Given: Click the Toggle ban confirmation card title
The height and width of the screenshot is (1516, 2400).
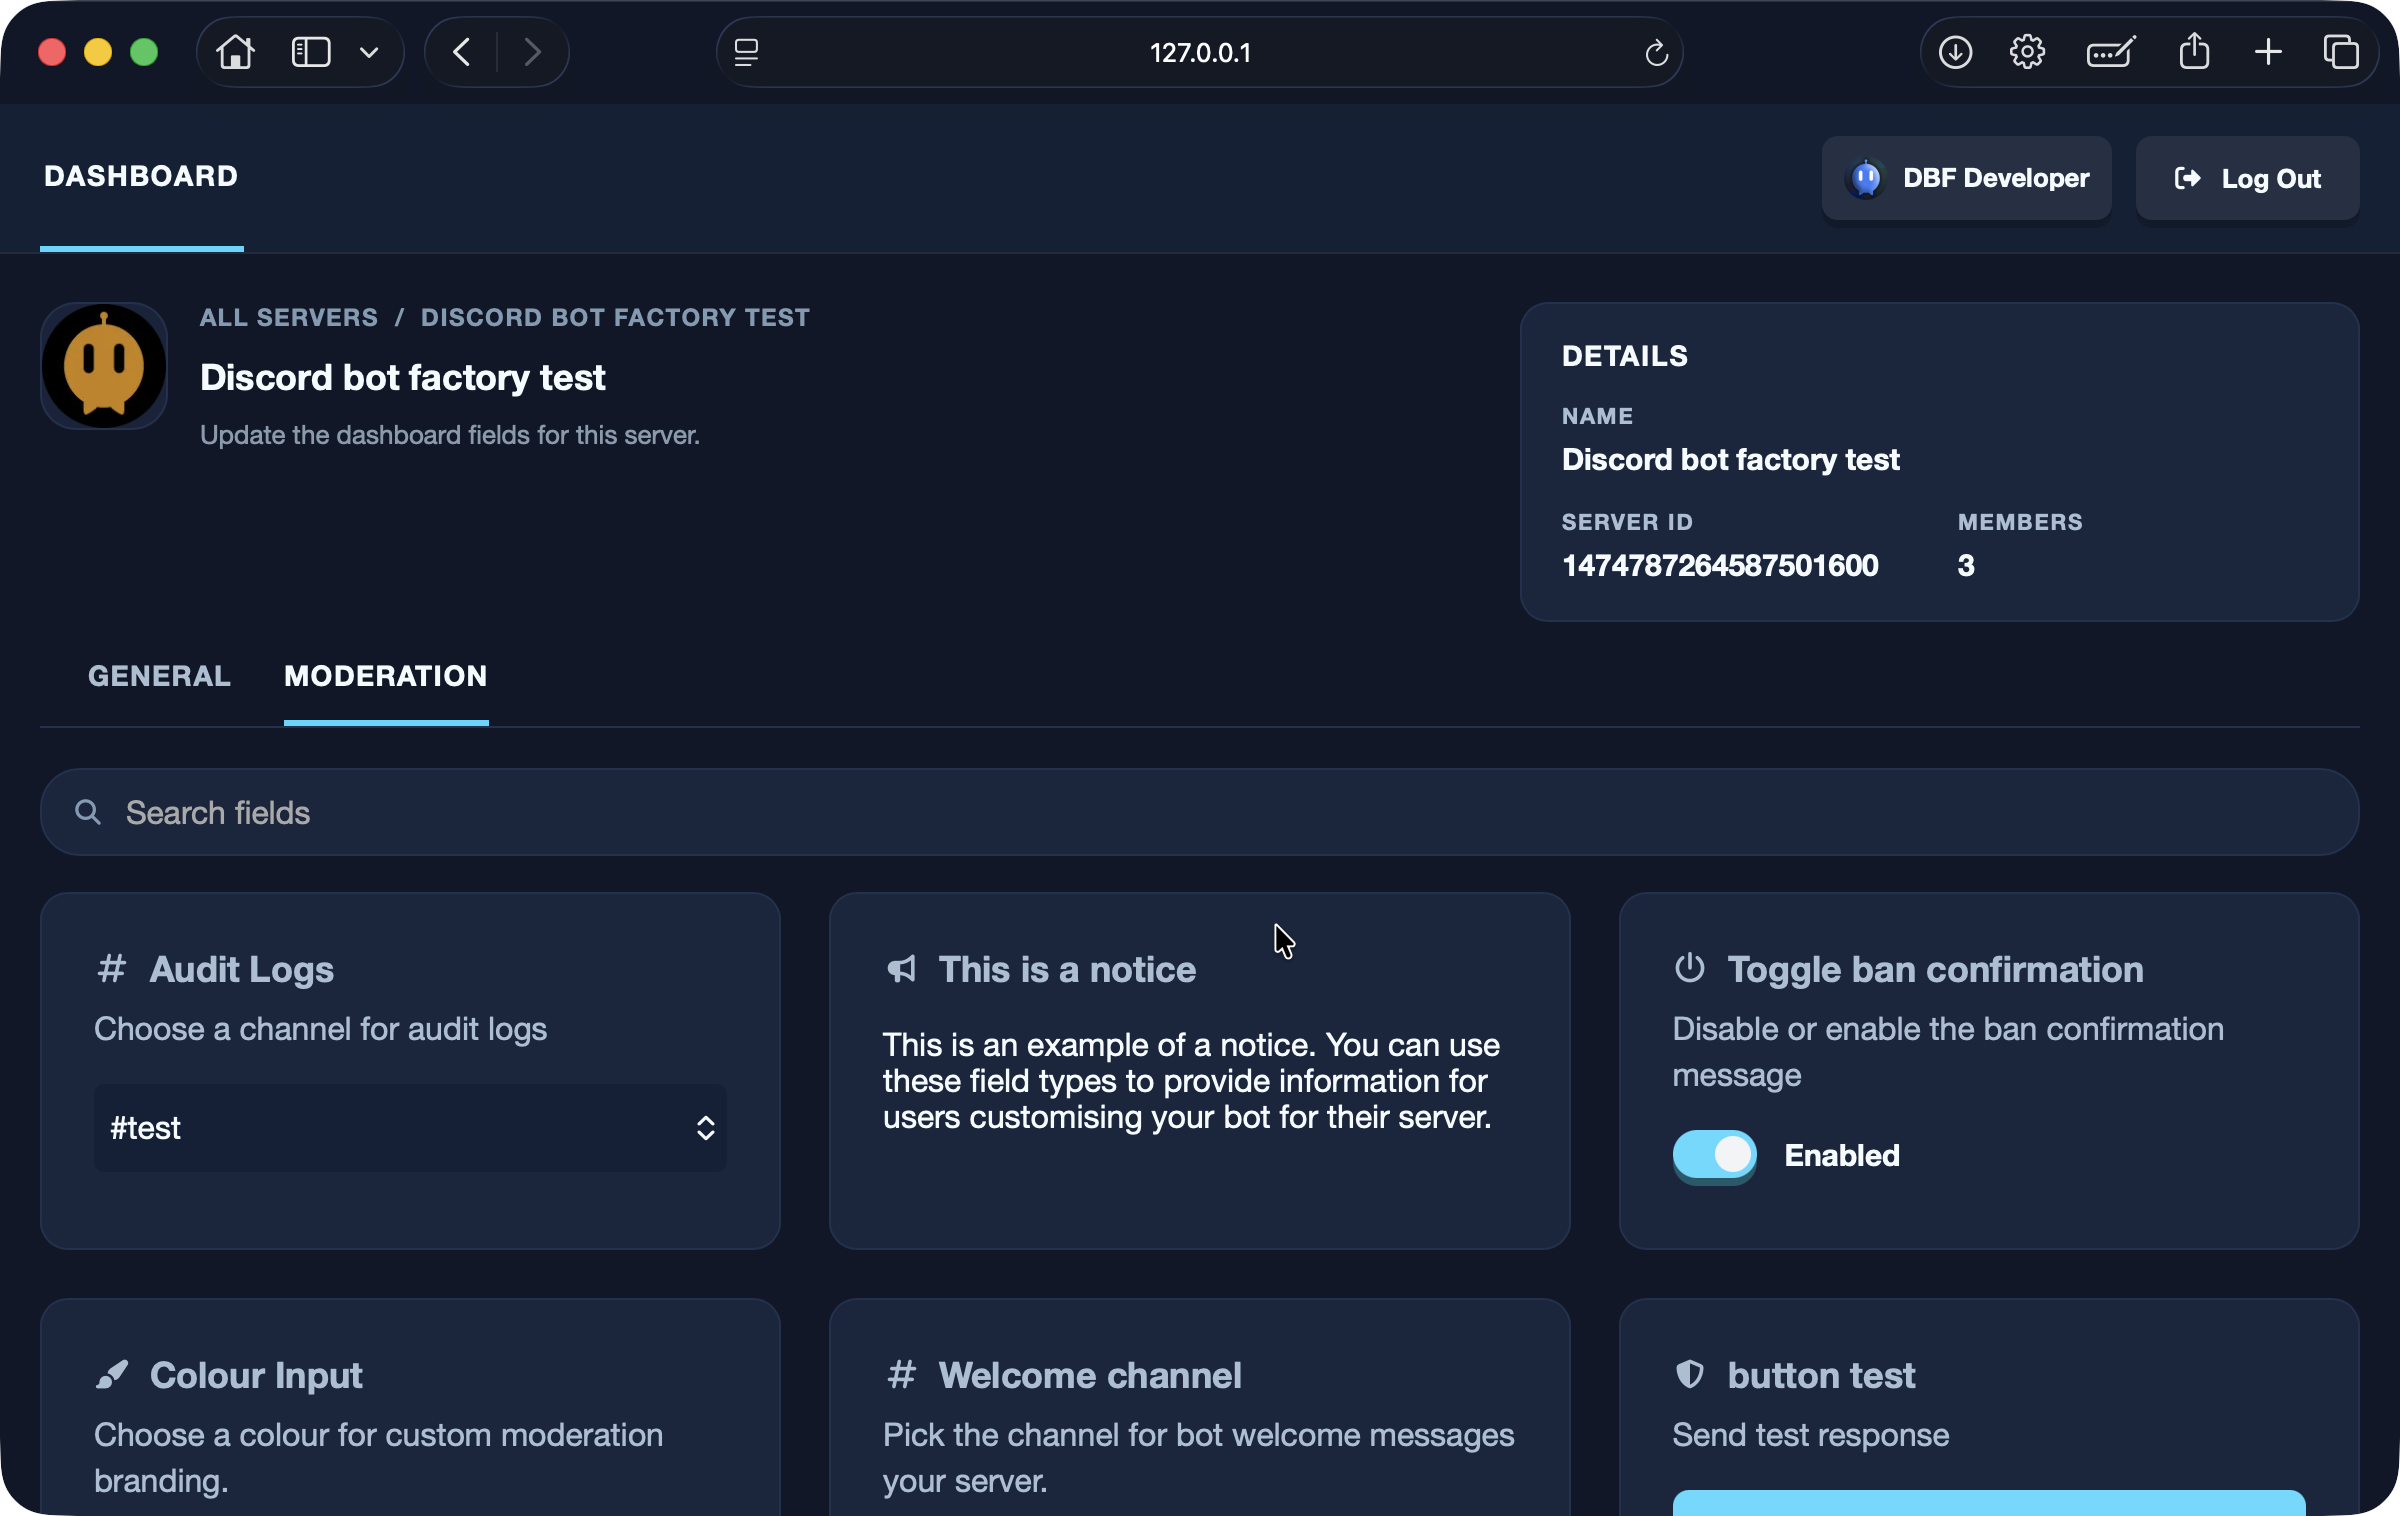Looking at the screenshot, I should coord(1936,969).
